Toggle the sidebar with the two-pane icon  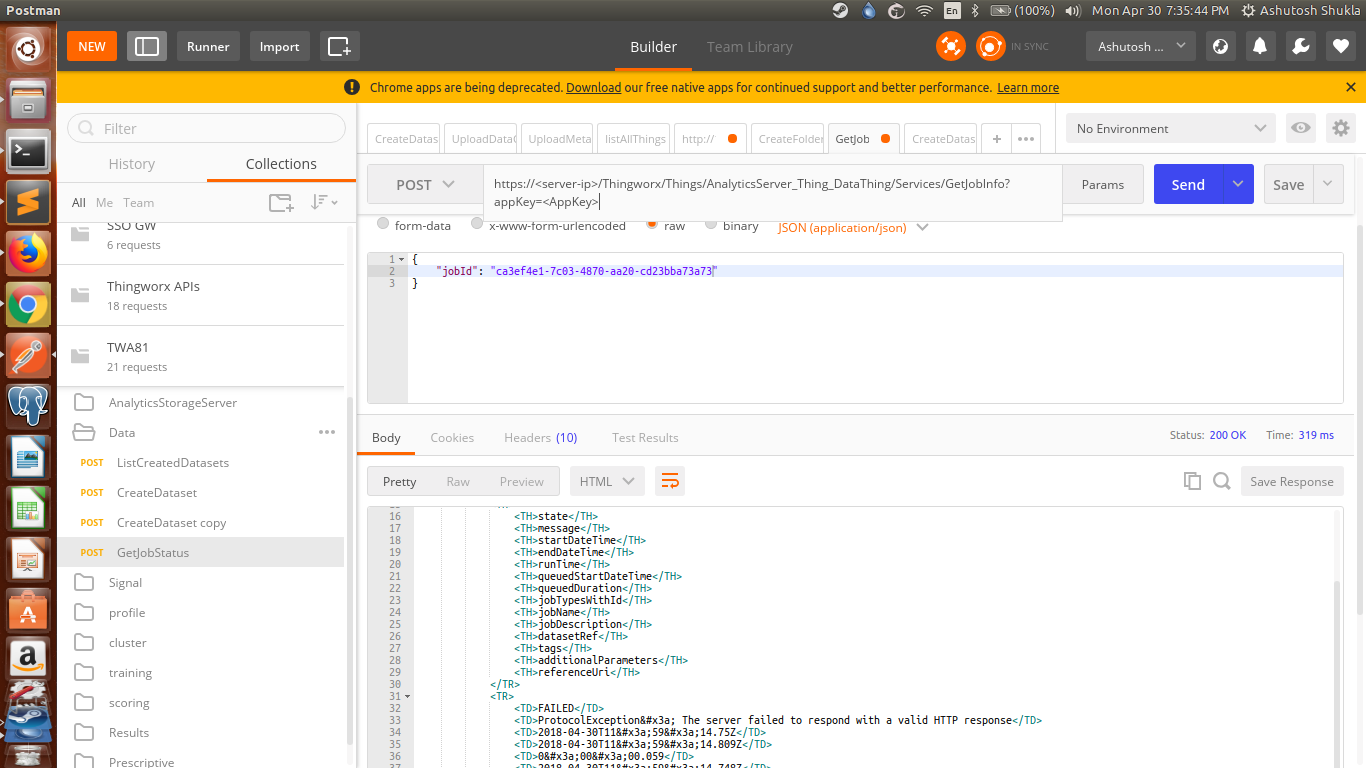[146, 46]
